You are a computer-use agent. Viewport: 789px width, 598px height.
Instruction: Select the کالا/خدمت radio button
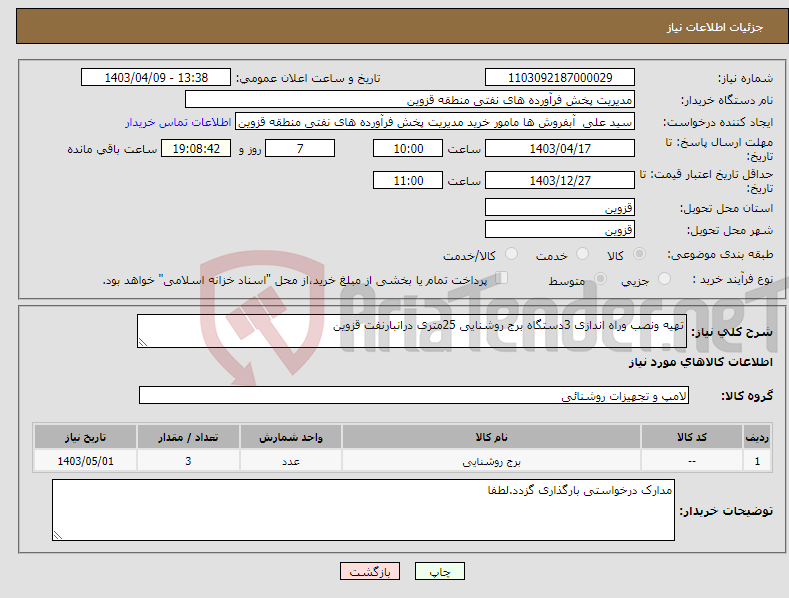coord(511,254)
